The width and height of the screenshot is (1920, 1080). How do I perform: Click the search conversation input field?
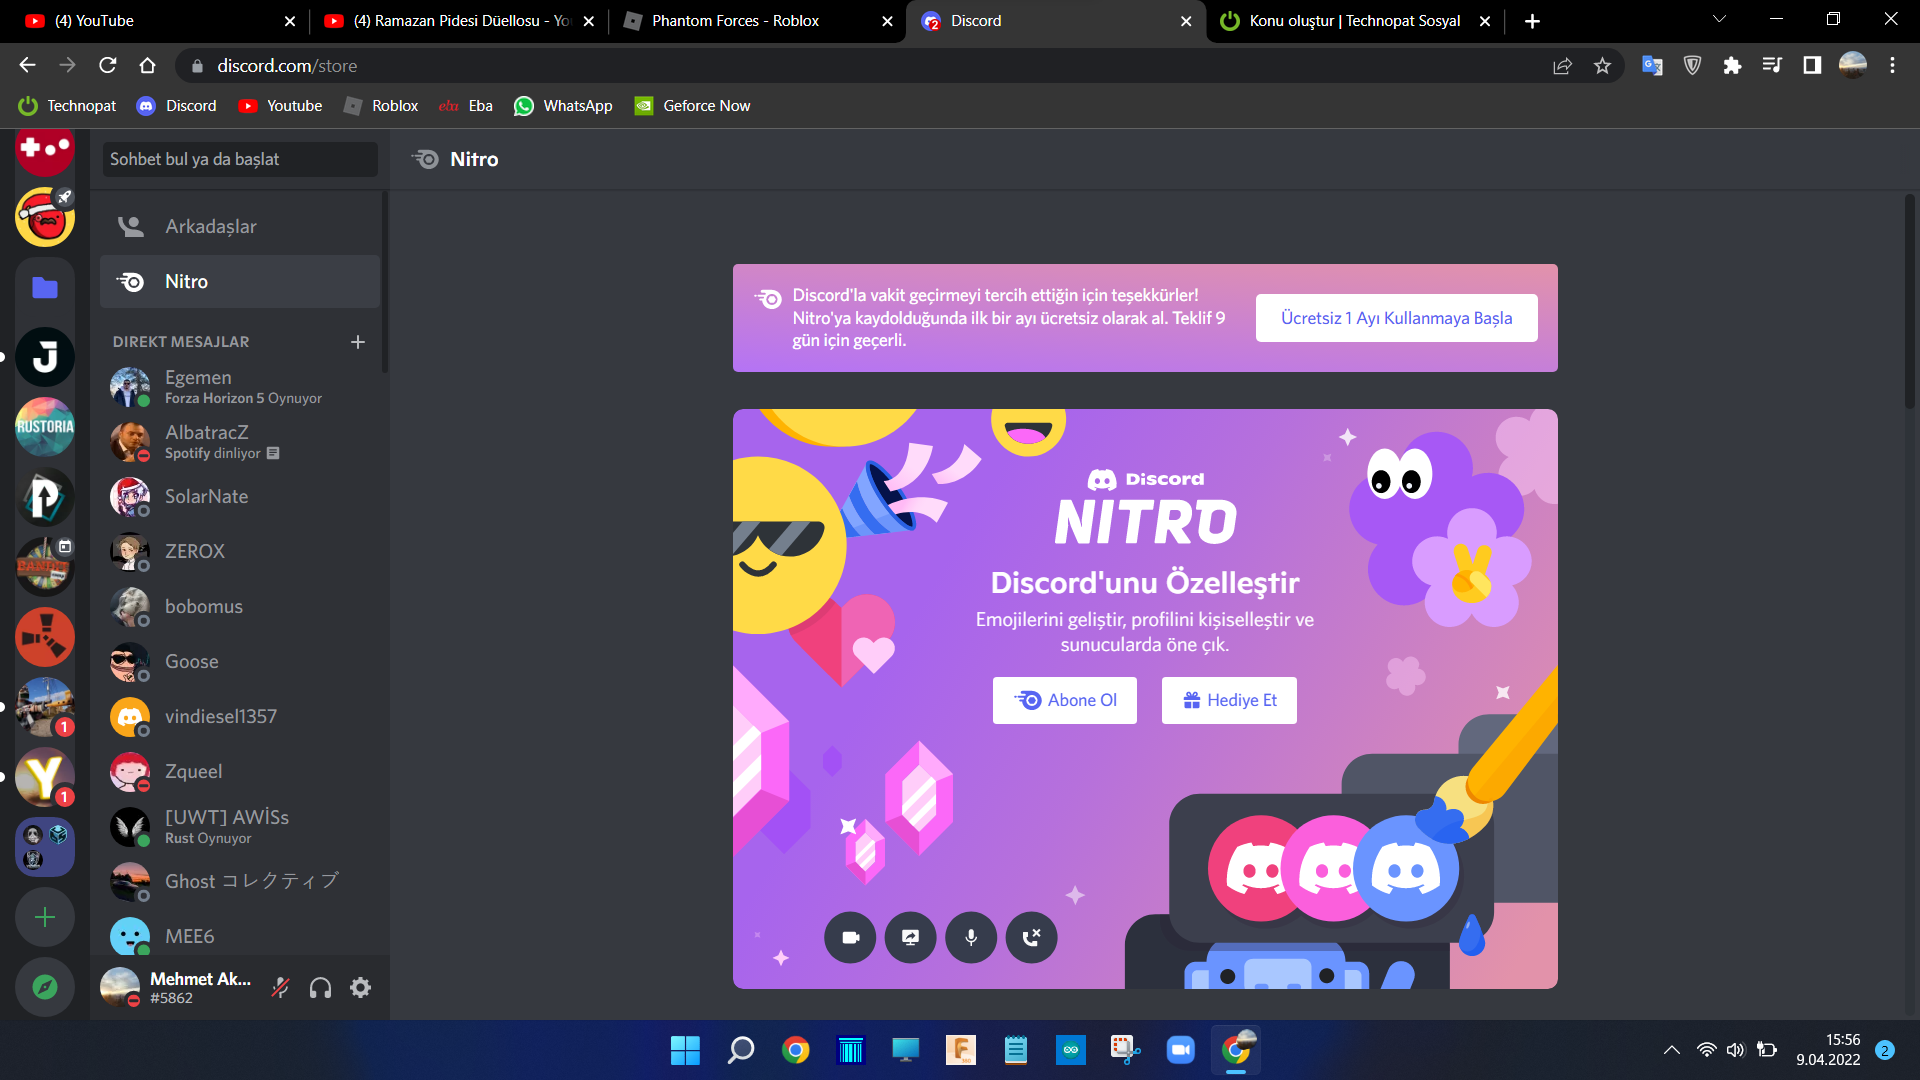click(x=240, y=159)
